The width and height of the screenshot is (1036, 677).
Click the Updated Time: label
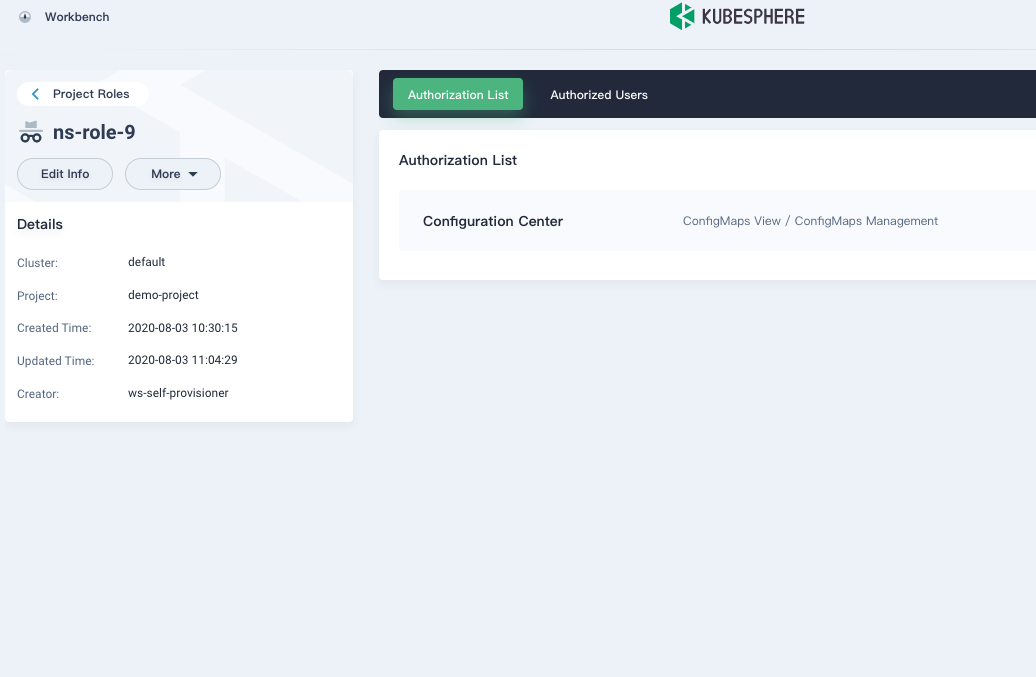coord(56,361)
